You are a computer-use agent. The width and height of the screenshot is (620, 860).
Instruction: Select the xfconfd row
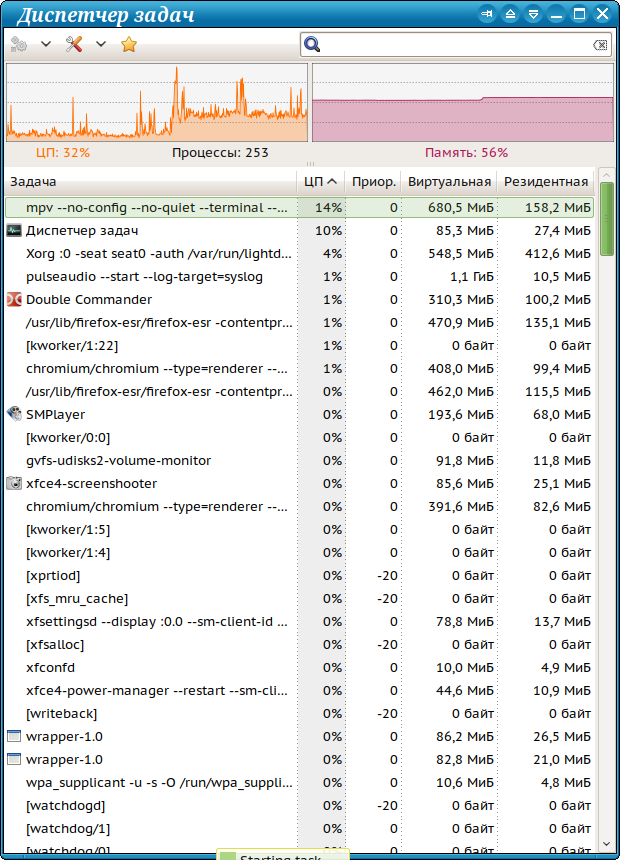tap(300, 668)
